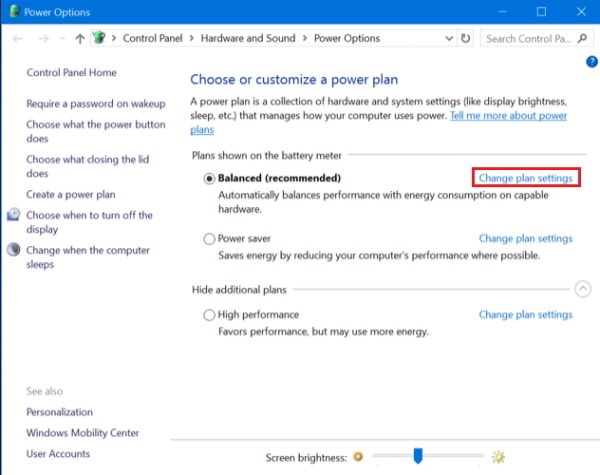The image size is (600, 475).
Task: Click the bright sun brightness icon
Action: point(498,457)
